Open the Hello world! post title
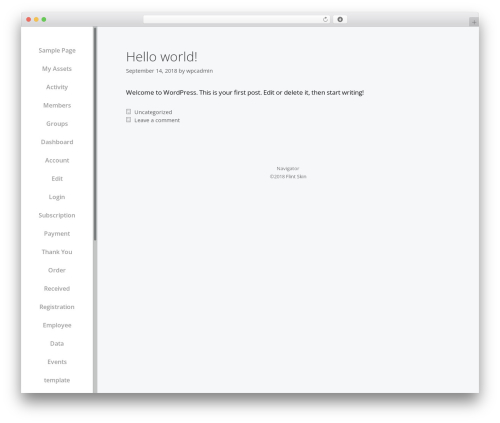Viewport: 500px width, 423px height. [161, 57]
